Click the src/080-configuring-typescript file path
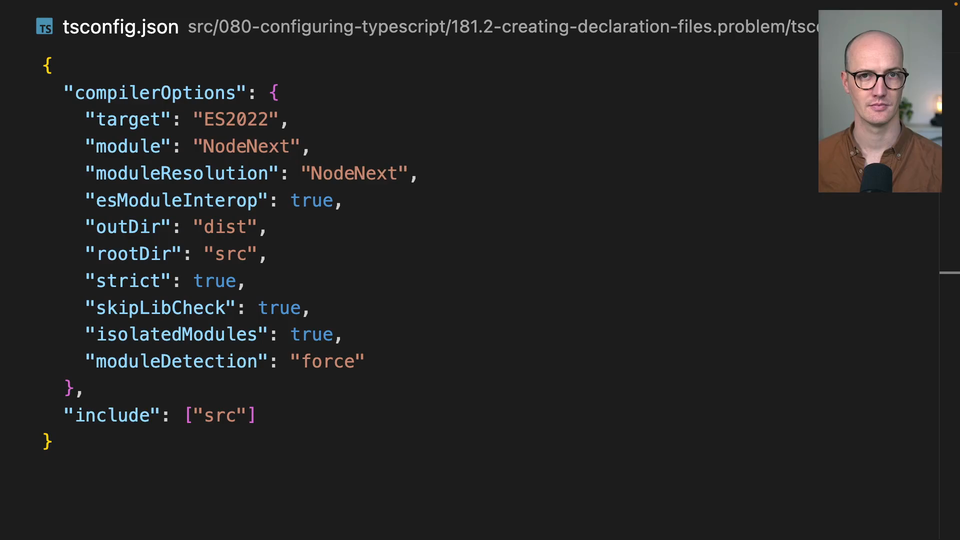This screenshot has width=960, height=540. pyautogui.click(x=500, y=27)
